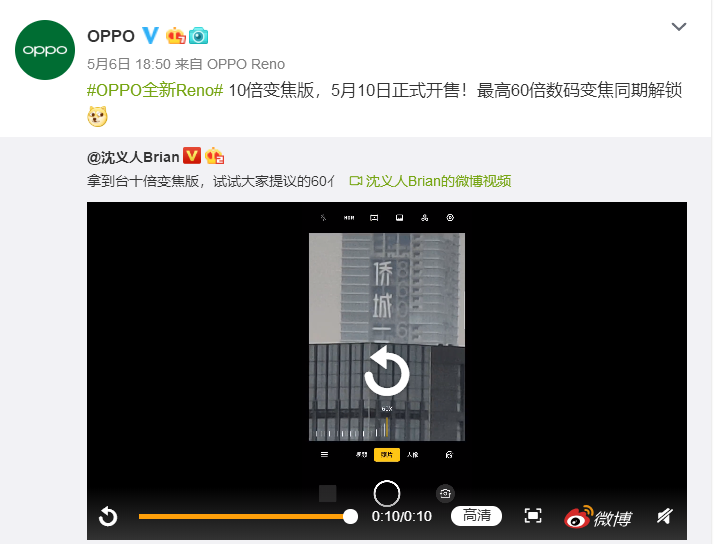Click the crown membership badge next to OPPO
721x544 pixels.
tap(175, 35)
